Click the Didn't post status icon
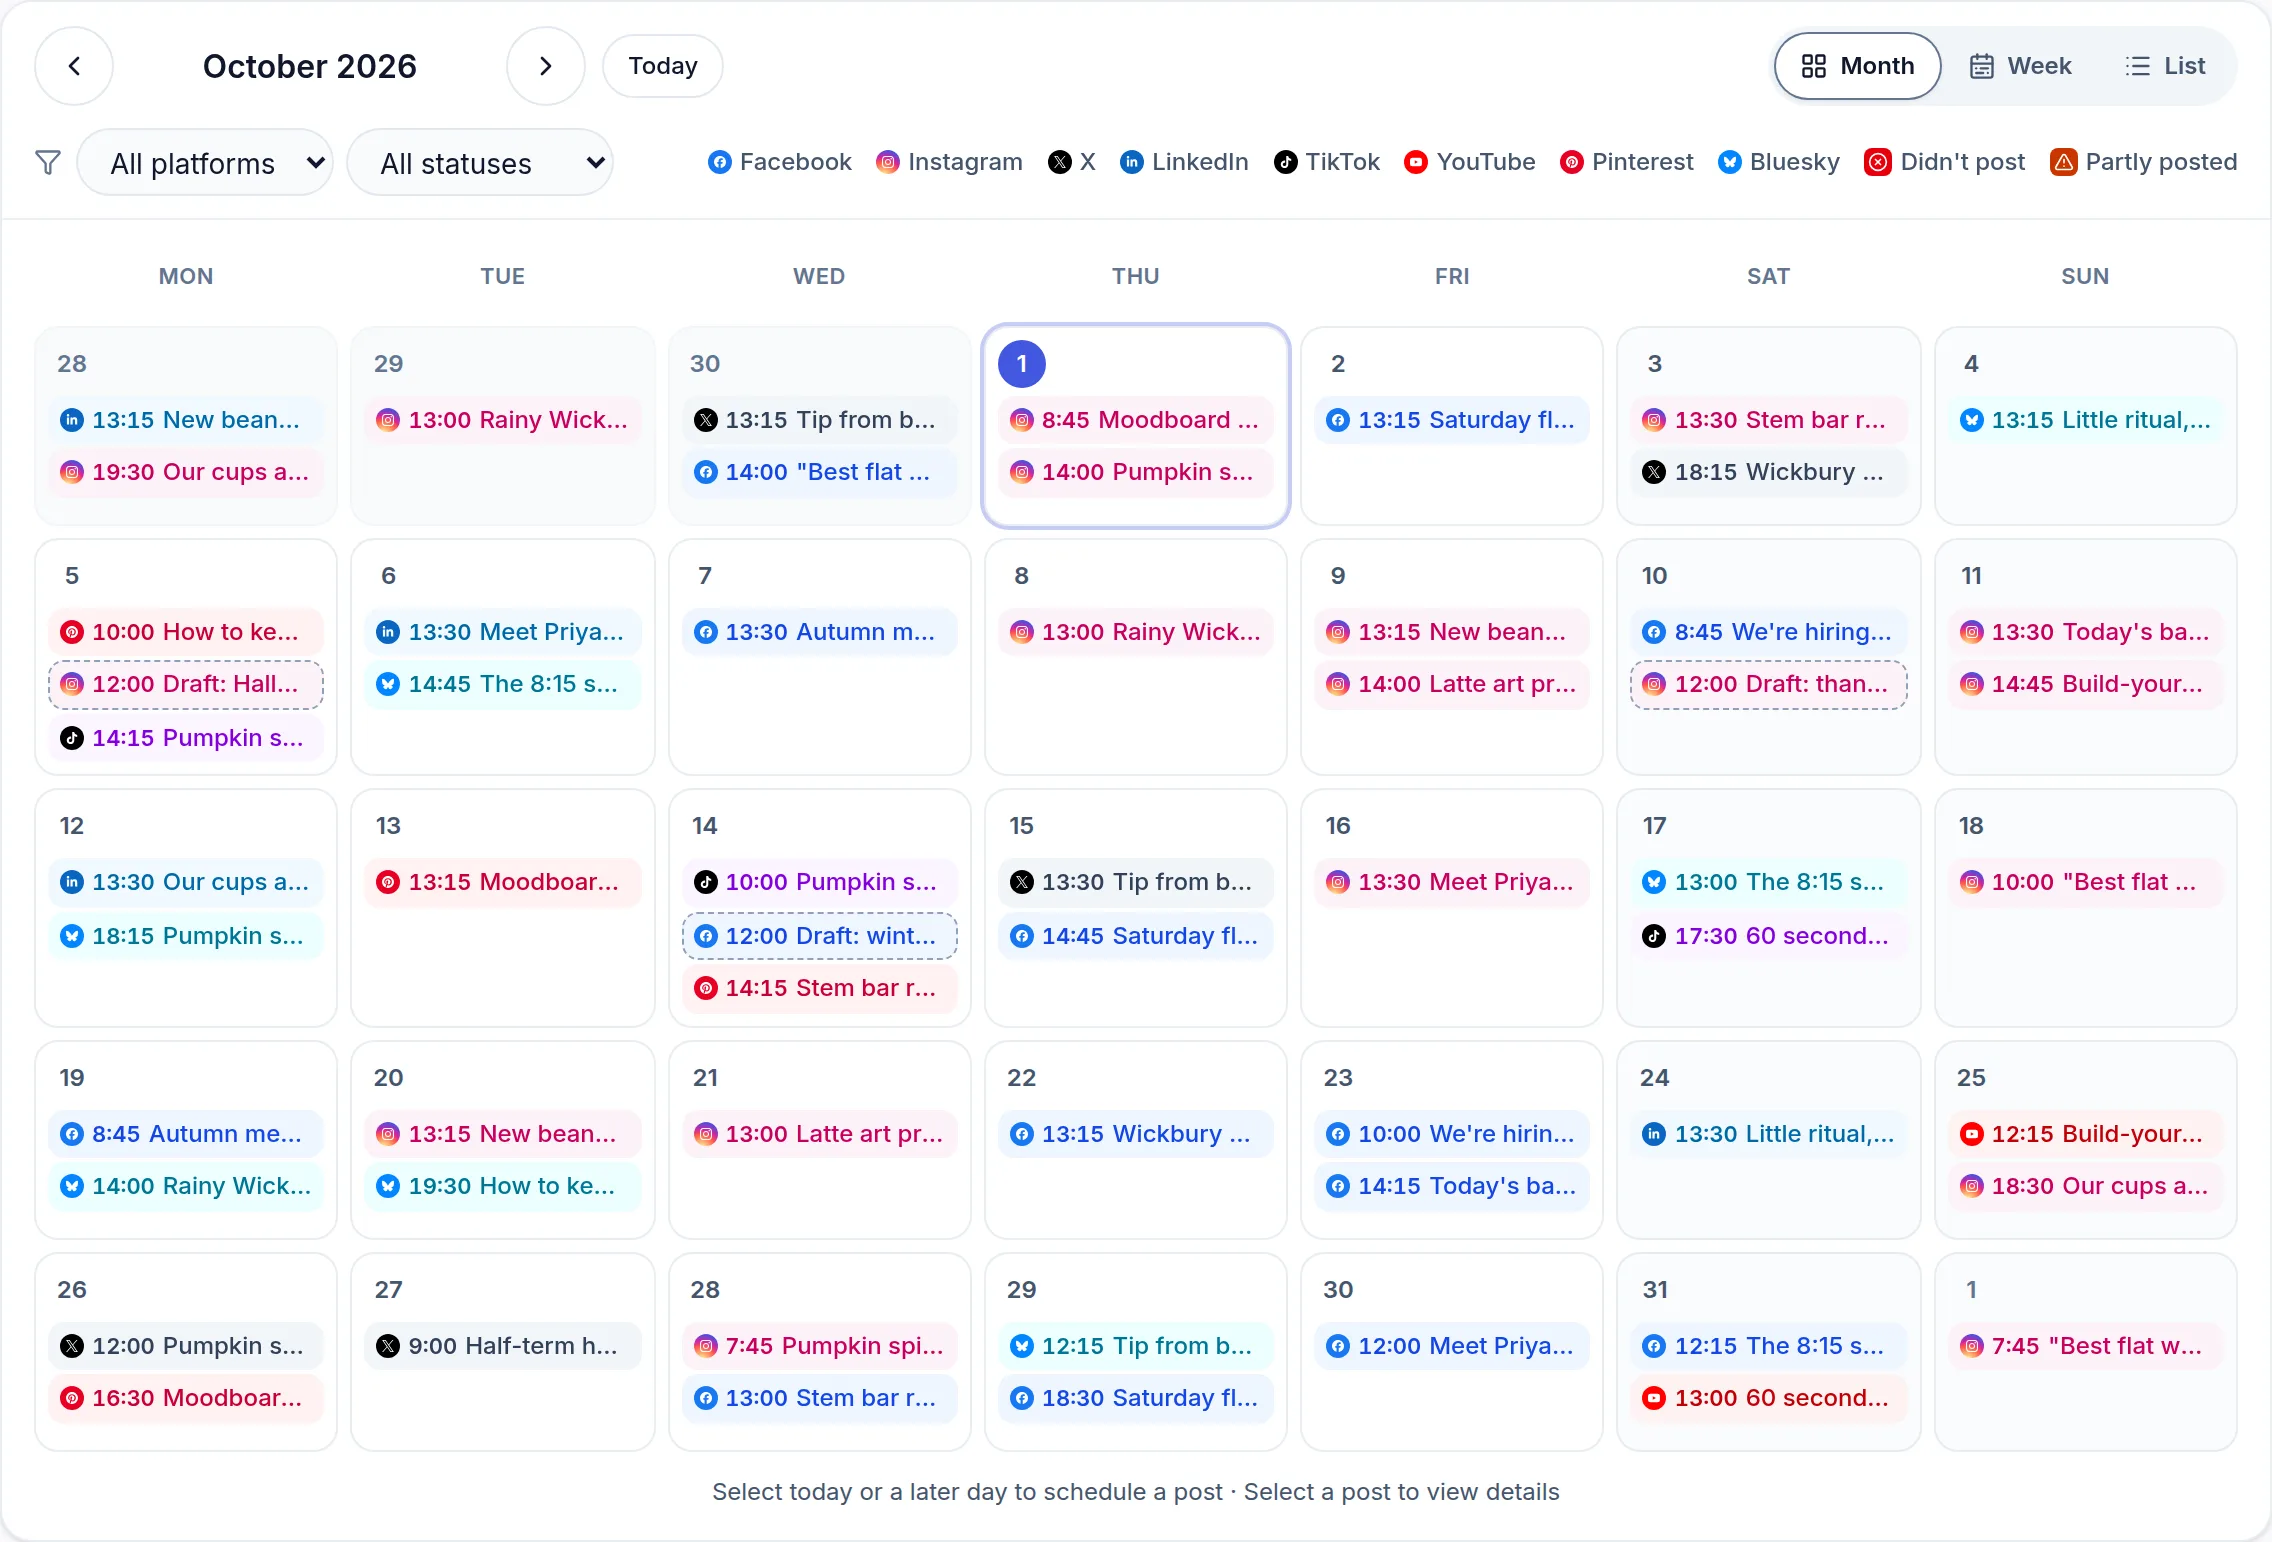Image resolution: width=2272 pixels, height=1542 pixels. coord(1878,162)
